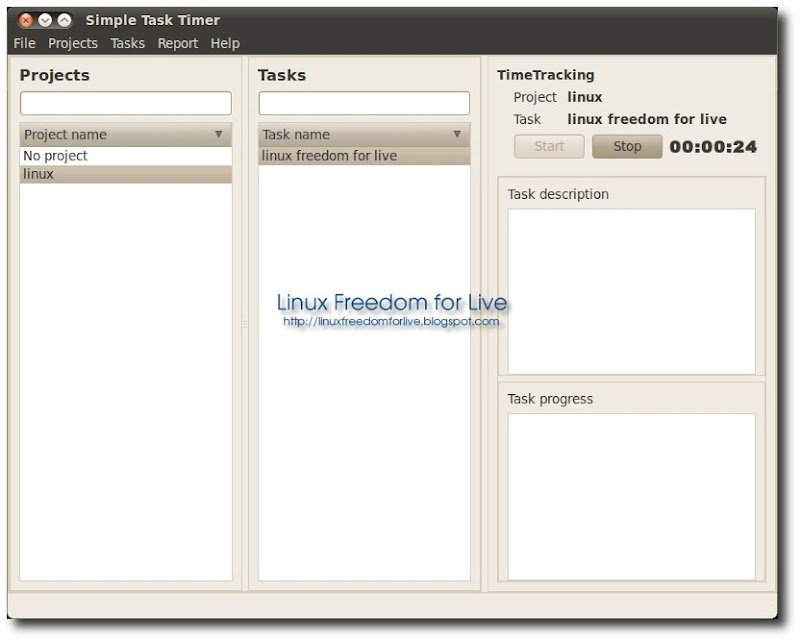Click the TimeTracking task name 'linux freedom for live'
Screen dimensions: 800x641
pos(647,119)
